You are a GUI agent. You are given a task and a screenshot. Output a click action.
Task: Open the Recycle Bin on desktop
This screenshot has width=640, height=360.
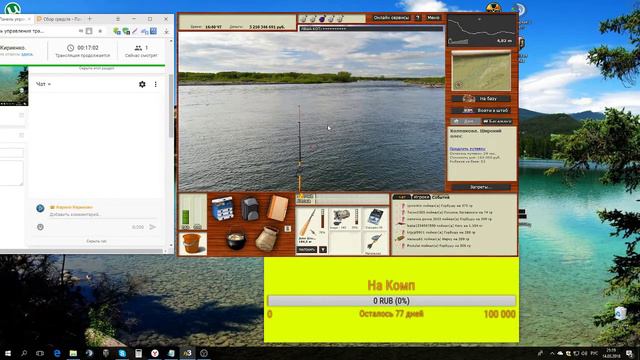pos(621,313)
